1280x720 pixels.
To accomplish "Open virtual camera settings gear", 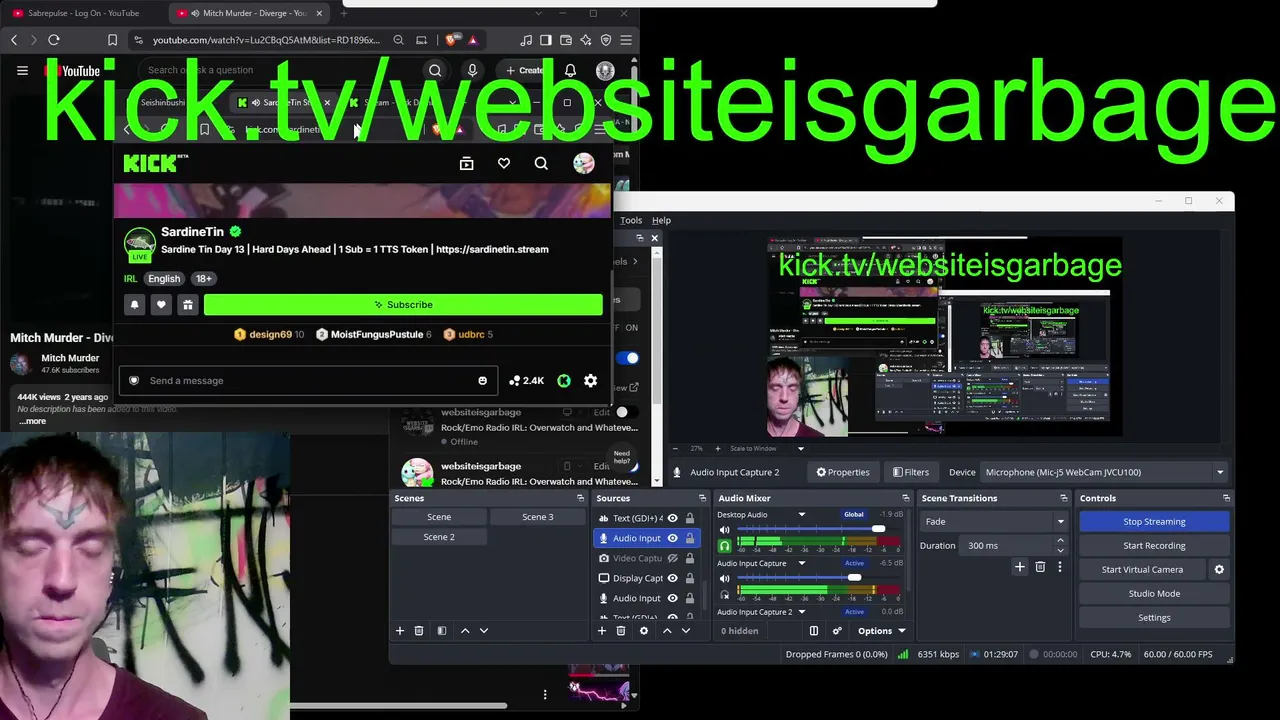I will (x=1219, y=570).
